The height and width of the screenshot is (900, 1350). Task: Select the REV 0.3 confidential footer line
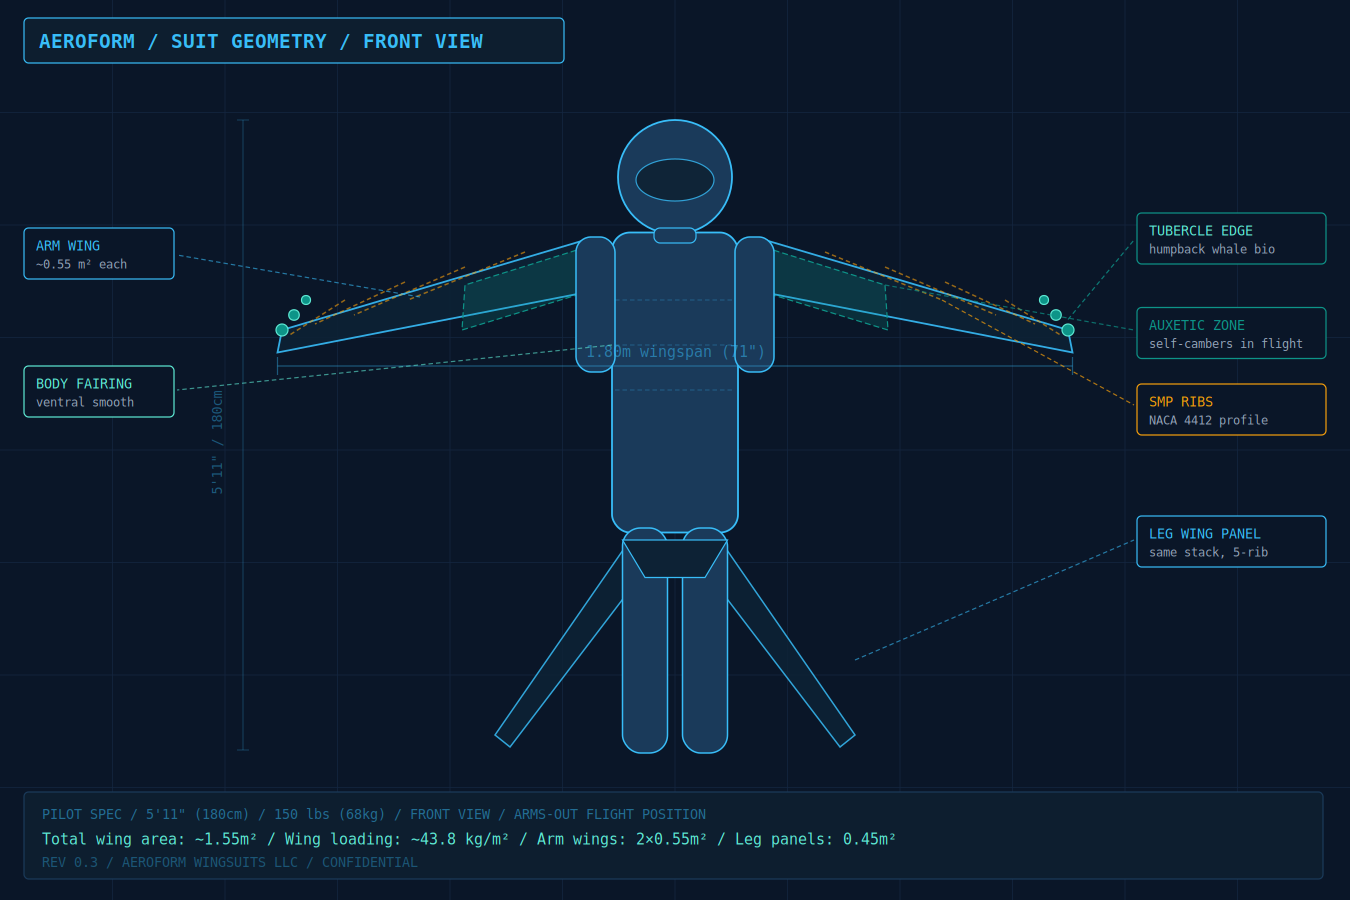230,862
